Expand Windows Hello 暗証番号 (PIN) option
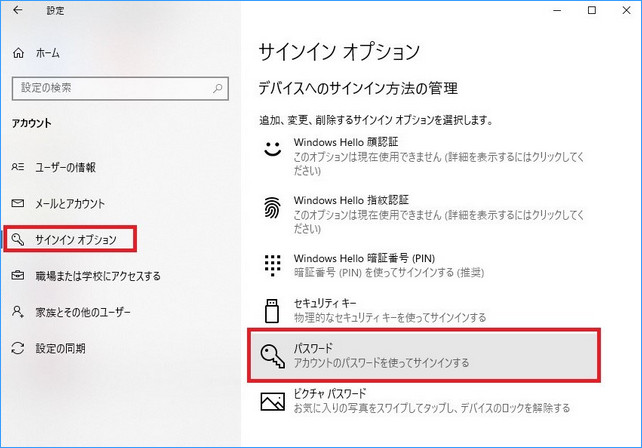The width and height of the screenshot is (642, 448). (x=420, y=265)
